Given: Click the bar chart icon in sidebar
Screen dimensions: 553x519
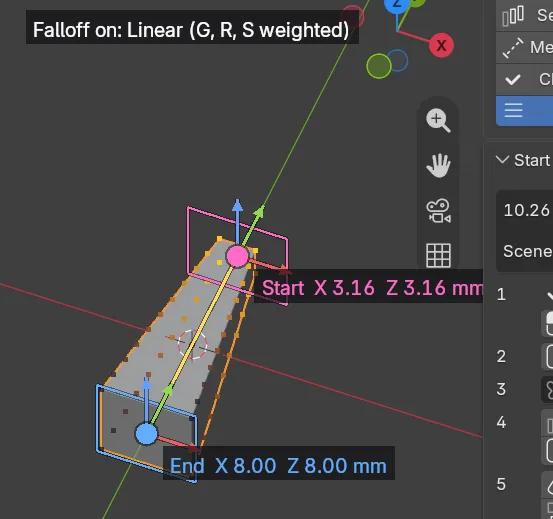Looking at the screenshot, I should point(513,17).
